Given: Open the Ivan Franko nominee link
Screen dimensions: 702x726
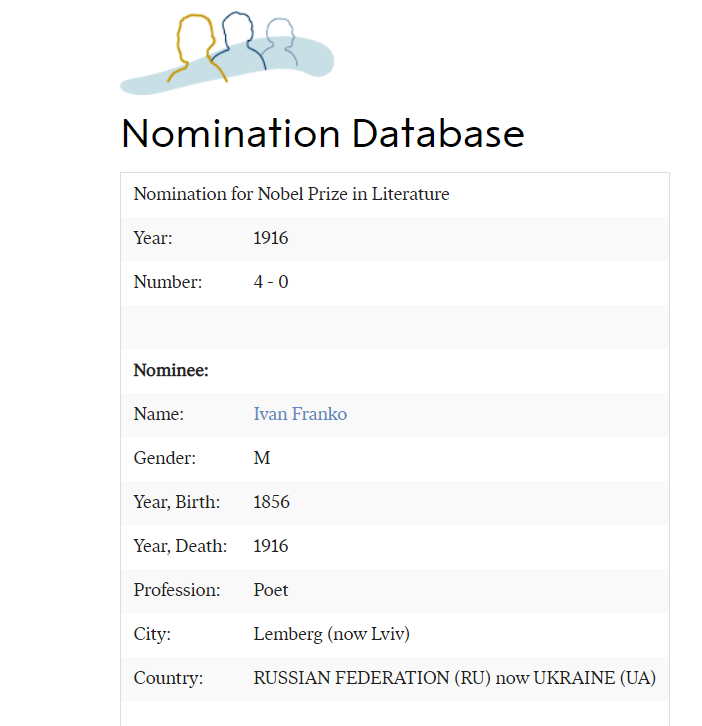Looking at the screenshot, I should pos(300,414).
